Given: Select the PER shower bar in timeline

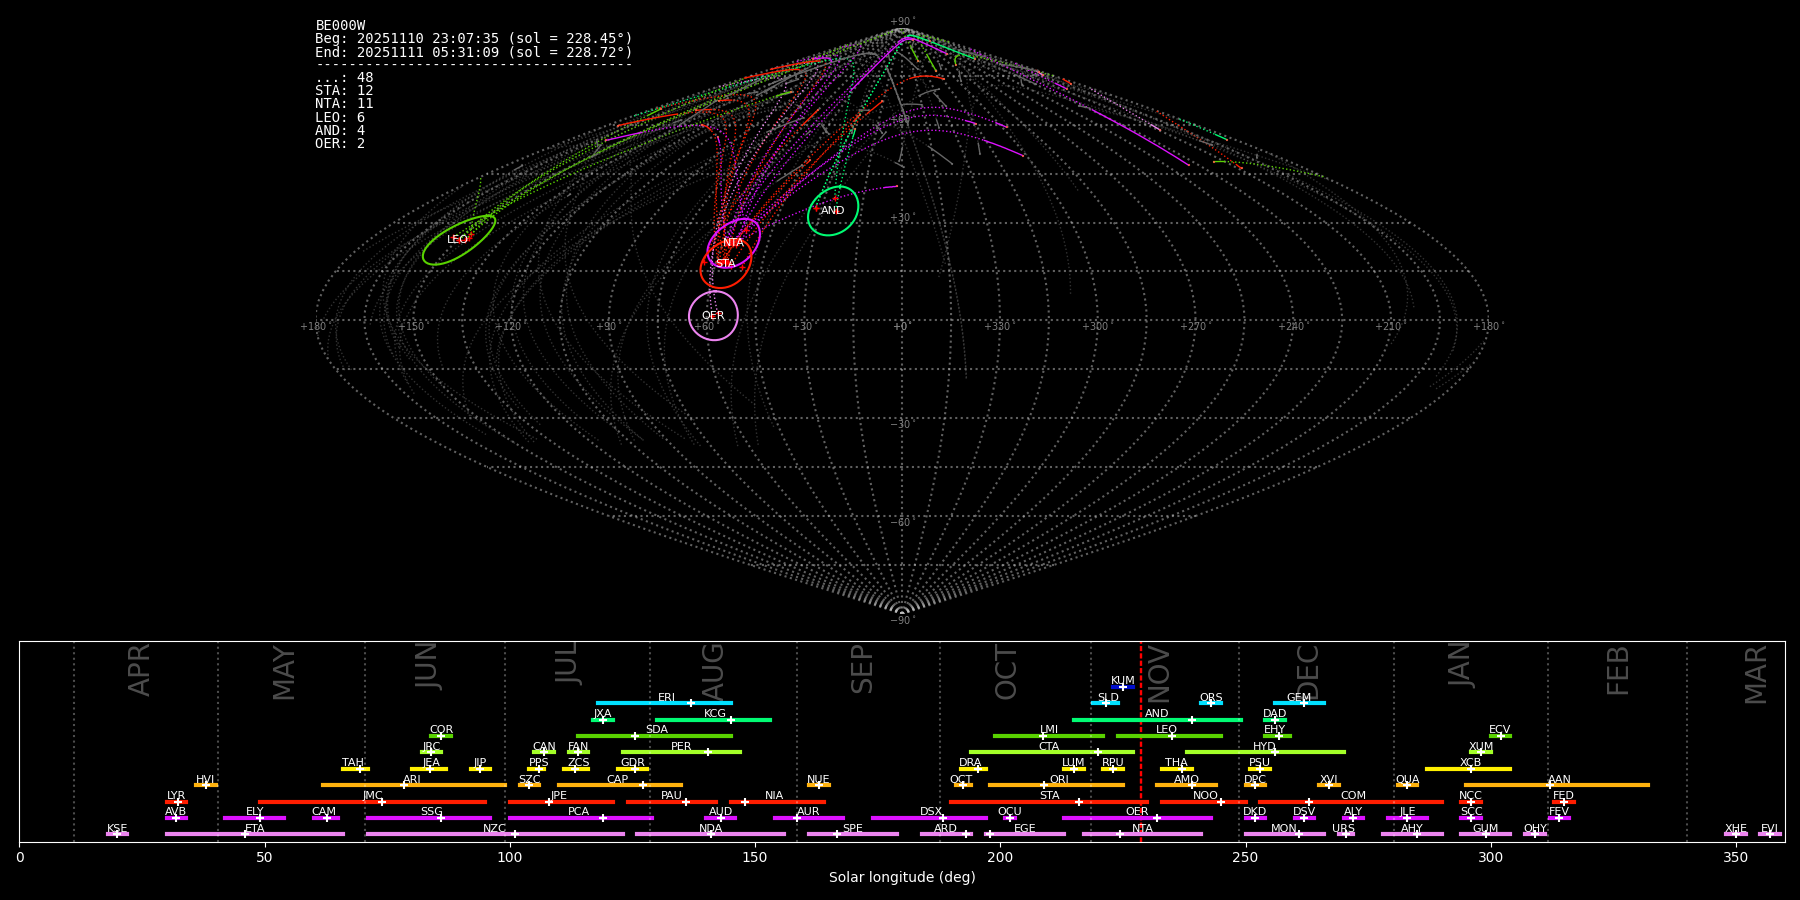Looking at the screenshot, I should click(x=681, y=752).
